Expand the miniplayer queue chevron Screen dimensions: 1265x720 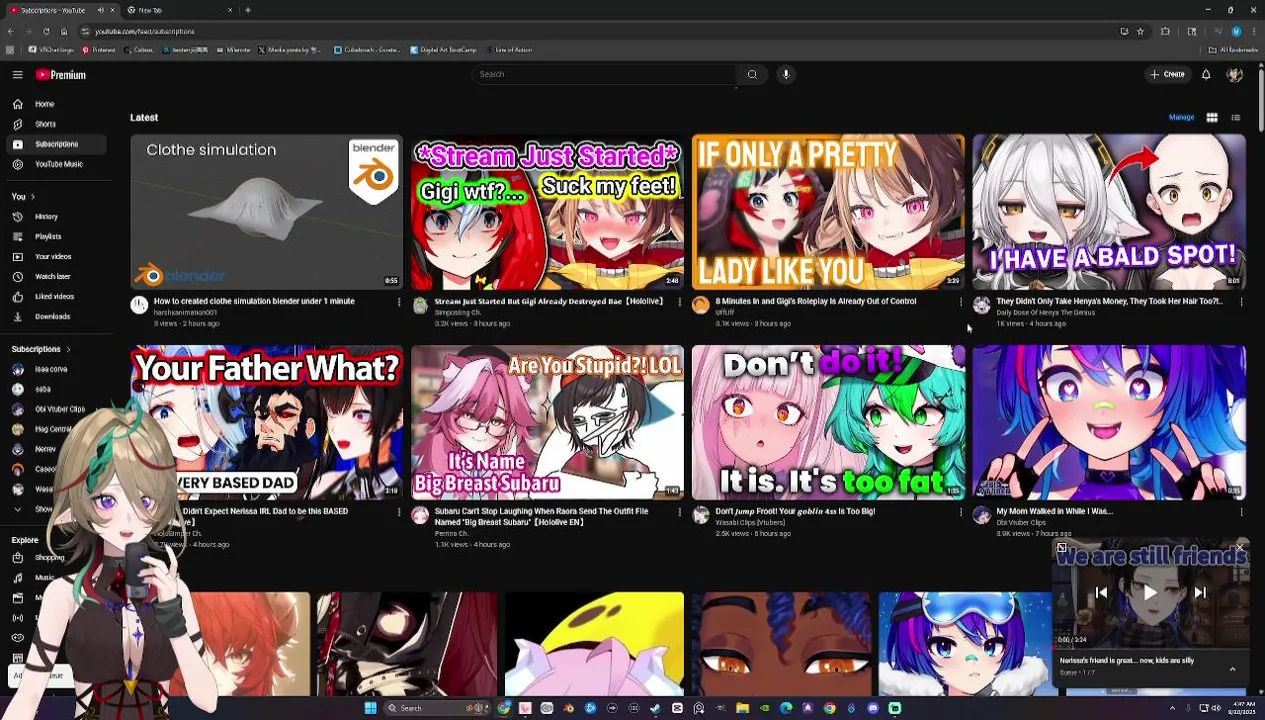click(x=1232, y=669)
